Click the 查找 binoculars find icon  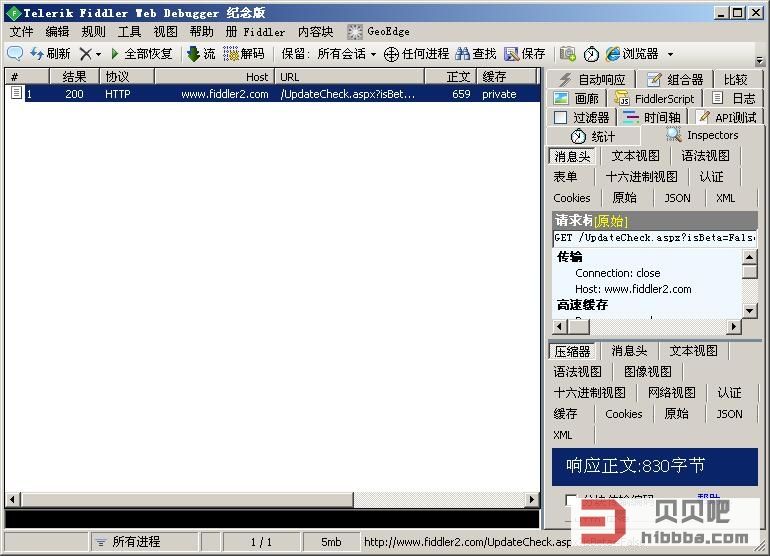coord(462,54)
